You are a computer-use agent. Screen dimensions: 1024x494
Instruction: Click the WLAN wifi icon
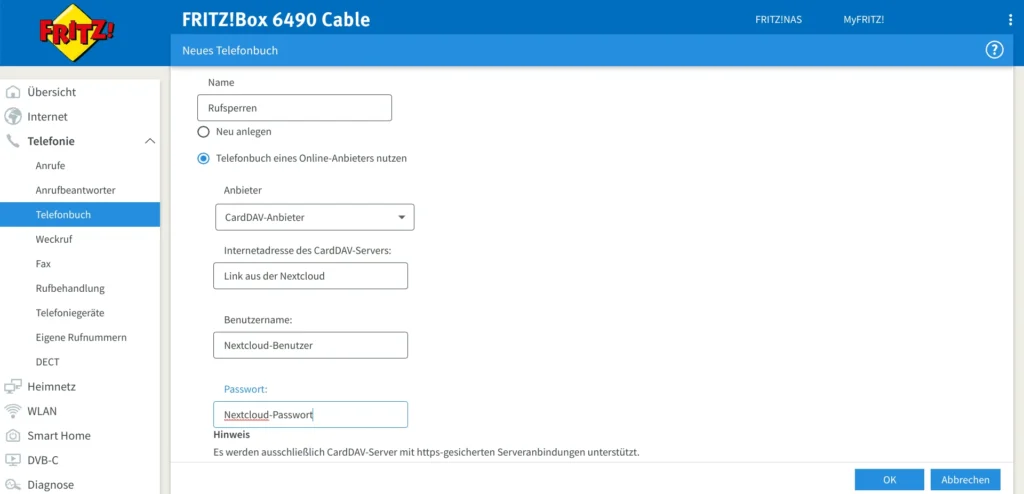(x=13, y=411)
